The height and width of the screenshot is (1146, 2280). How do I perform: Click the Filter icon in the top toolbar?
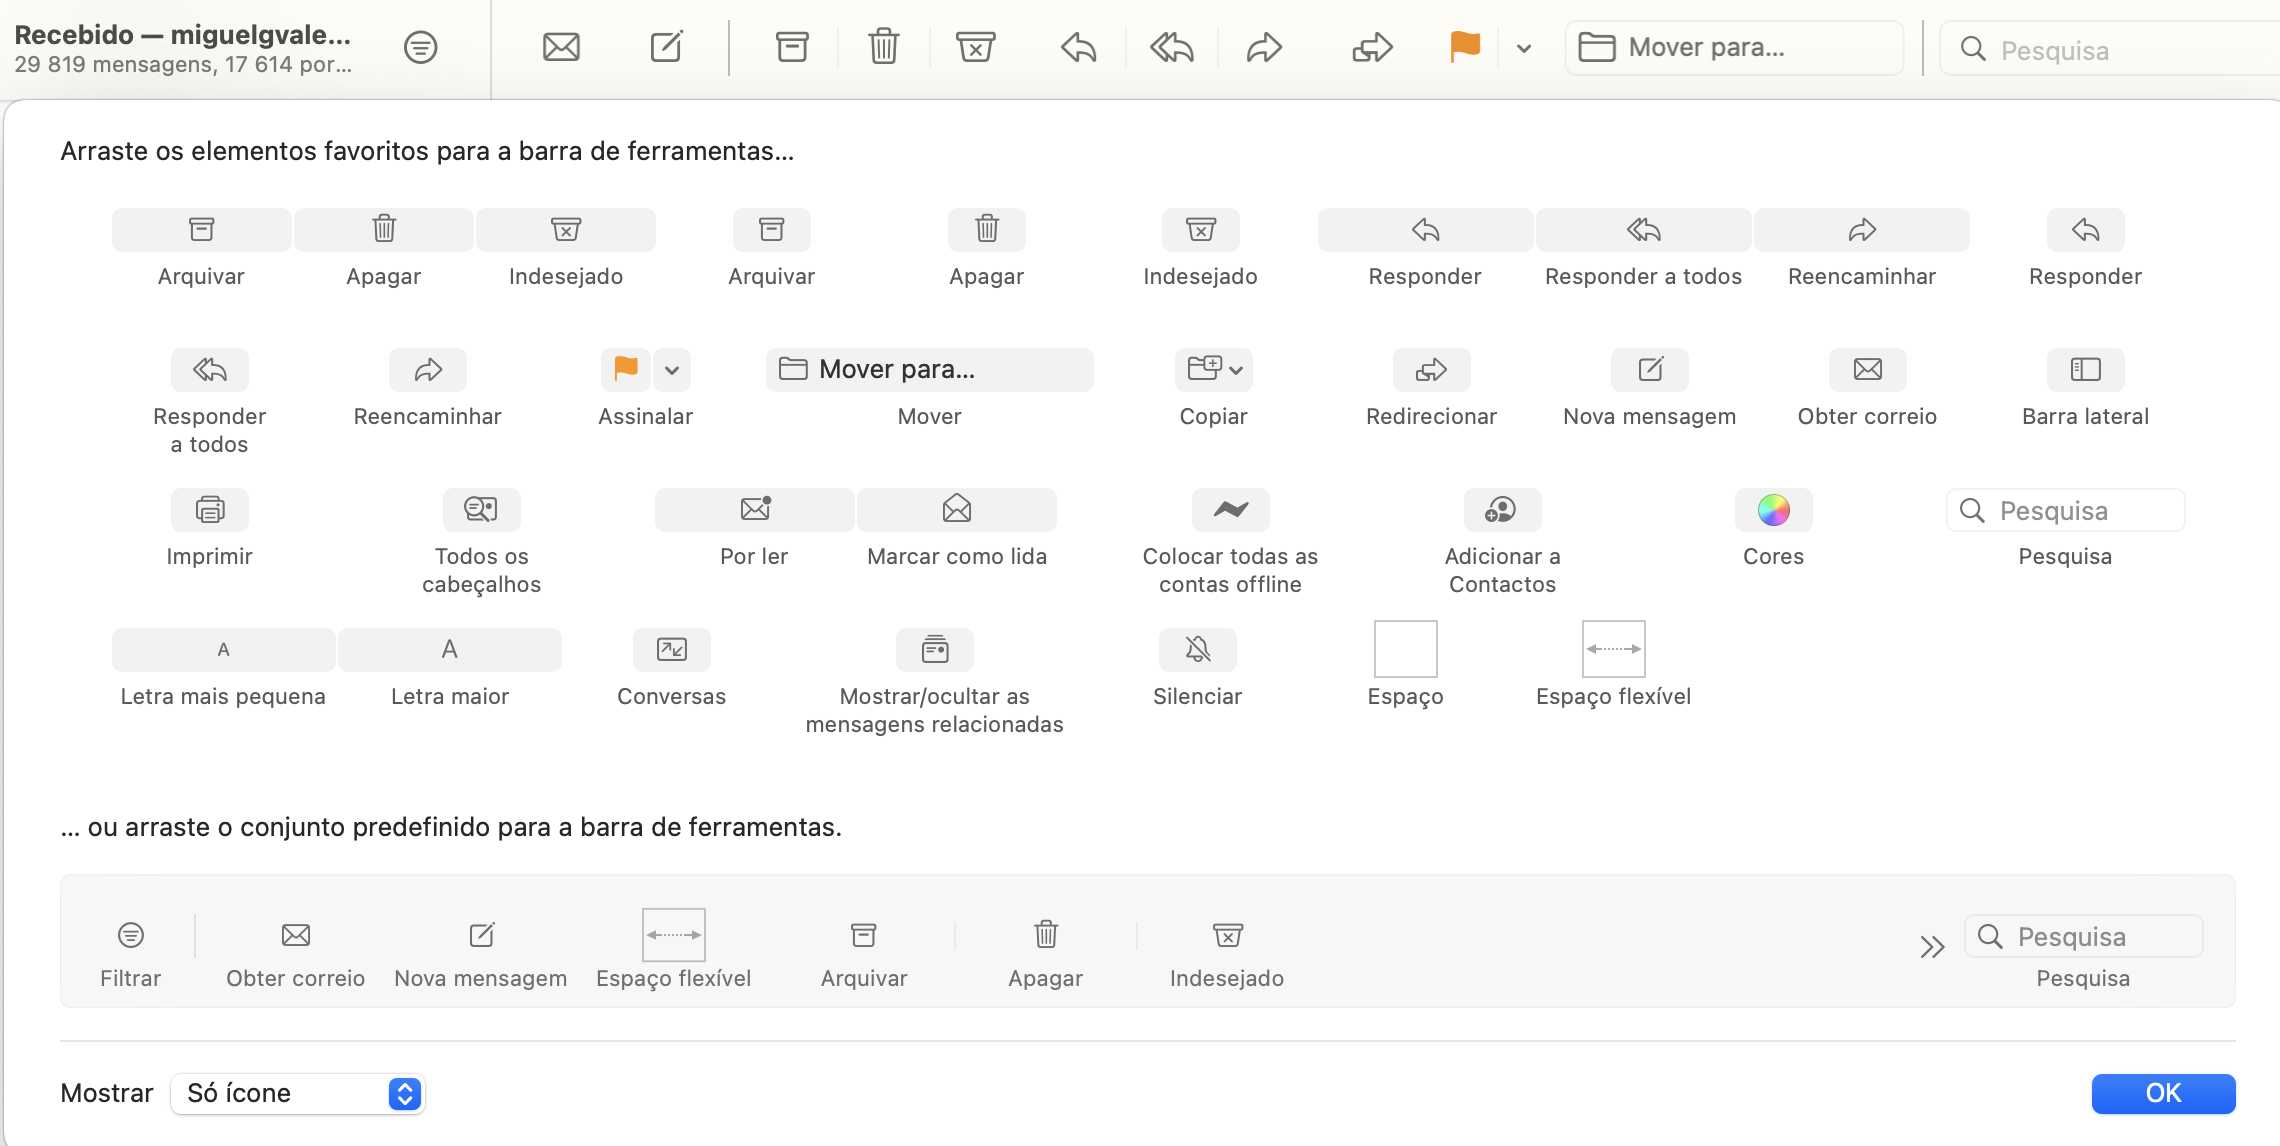click(x=421, y=47)
